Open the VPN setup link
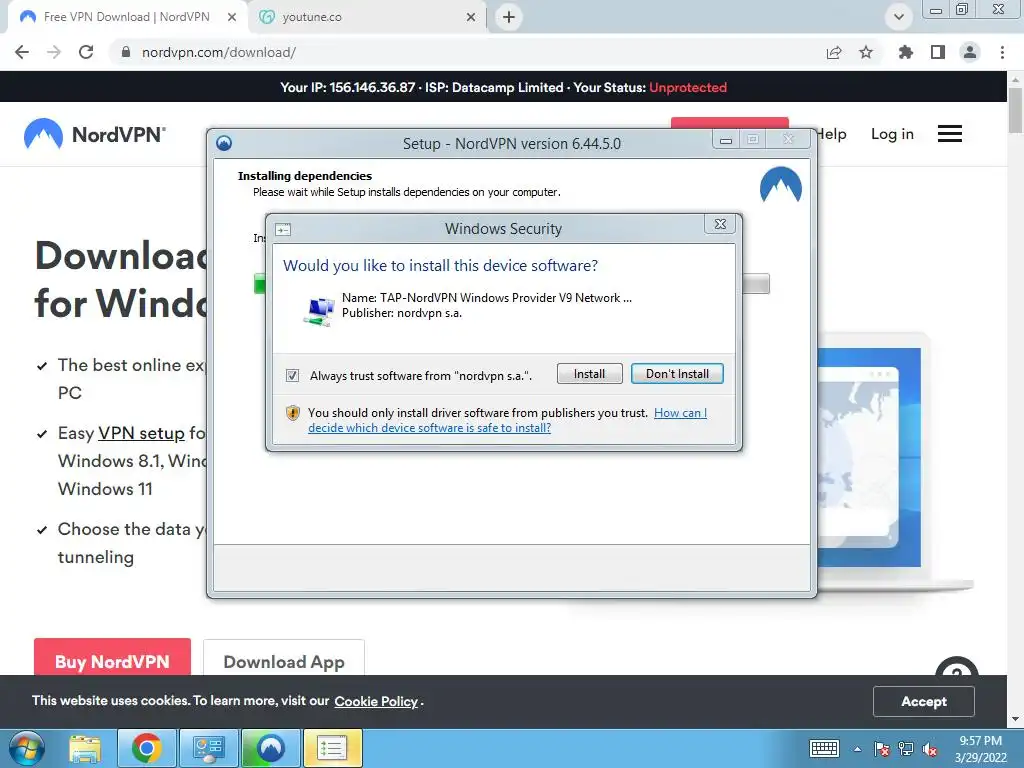The height and width of the screenshot is (768, 1024). [141, 433]
